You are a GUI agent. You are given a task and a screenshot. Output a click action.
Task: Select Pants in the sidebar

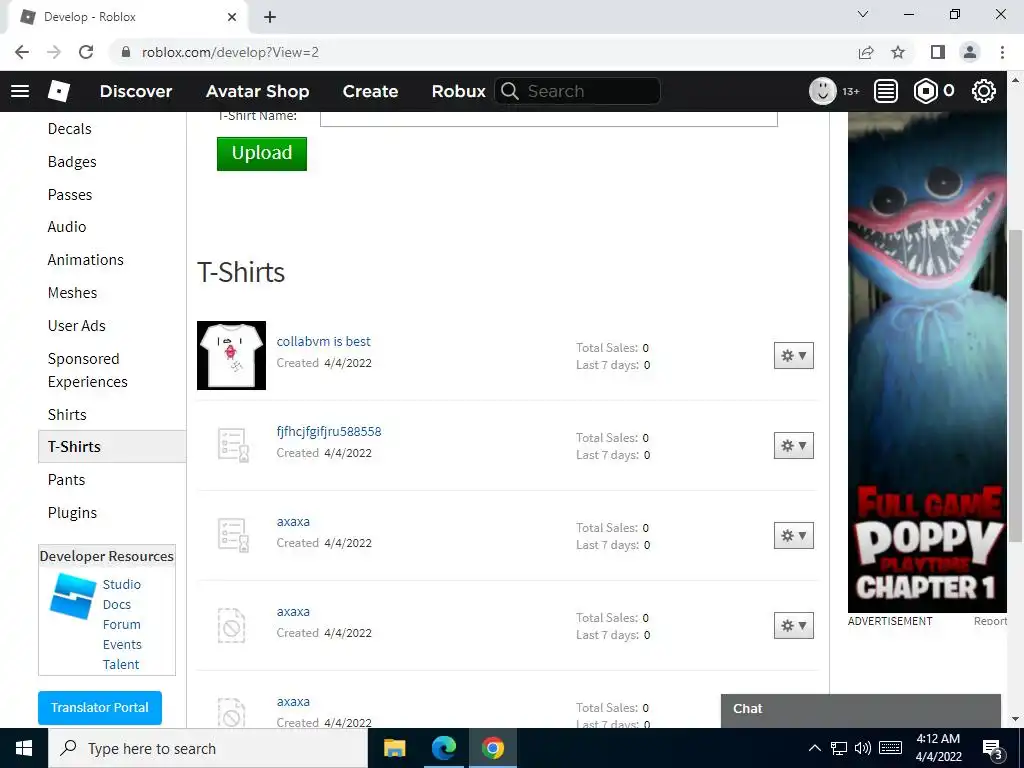point(66,479)
